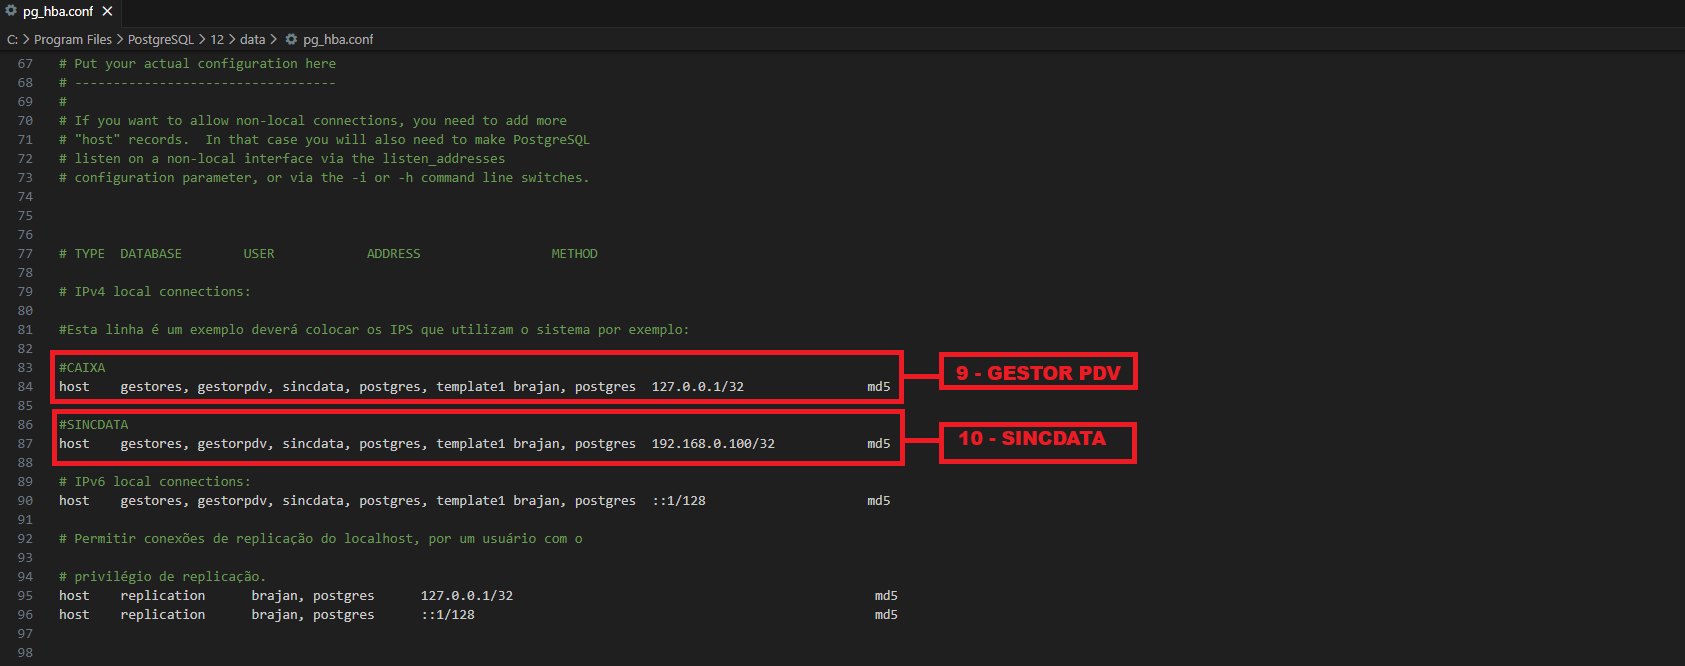Click the ADDRESS column header comment
This screenshot has width=1685, height=666.
[x=393, y=254]
